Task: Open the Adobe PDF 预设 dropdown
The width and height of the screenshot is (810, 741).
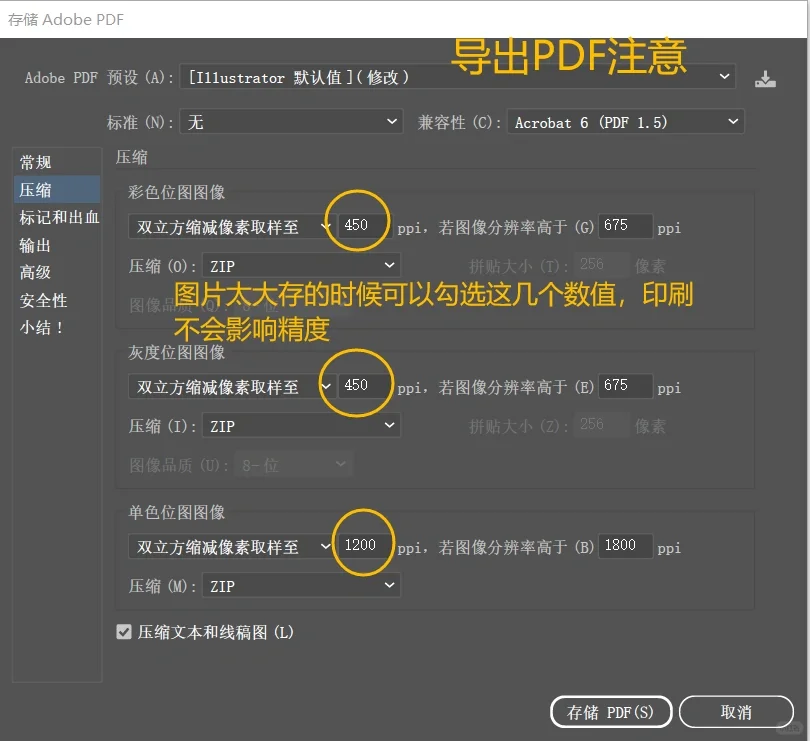Action: 725,77
